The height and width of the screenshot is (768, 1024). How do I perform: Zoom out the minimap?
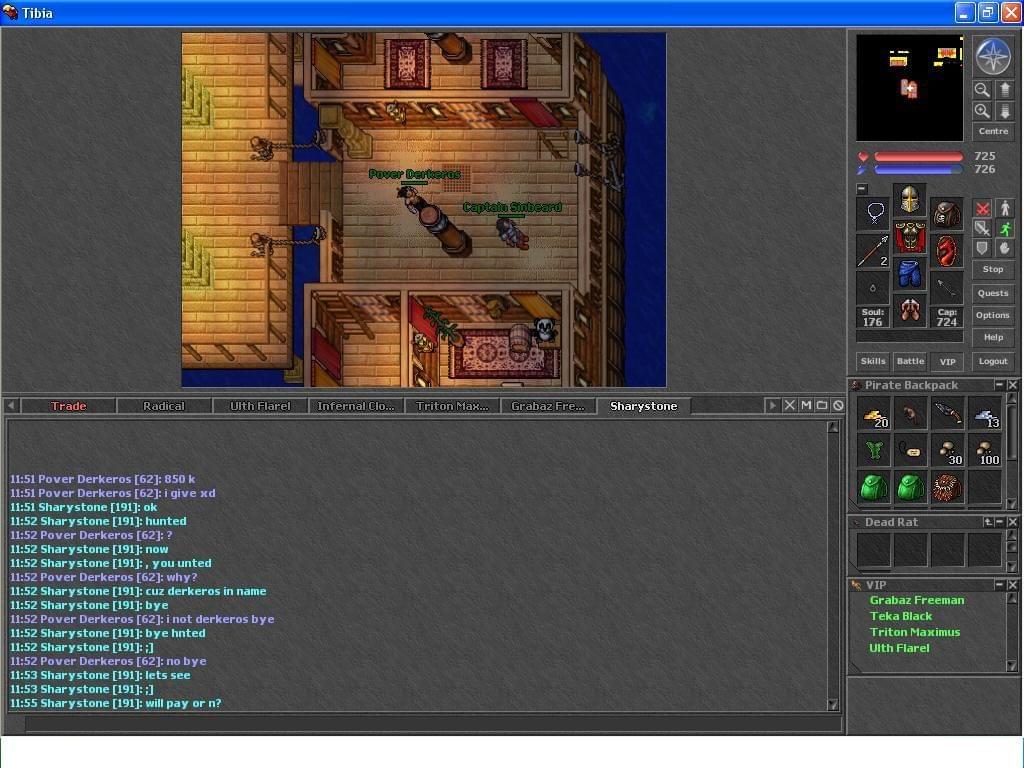[981, 89]
